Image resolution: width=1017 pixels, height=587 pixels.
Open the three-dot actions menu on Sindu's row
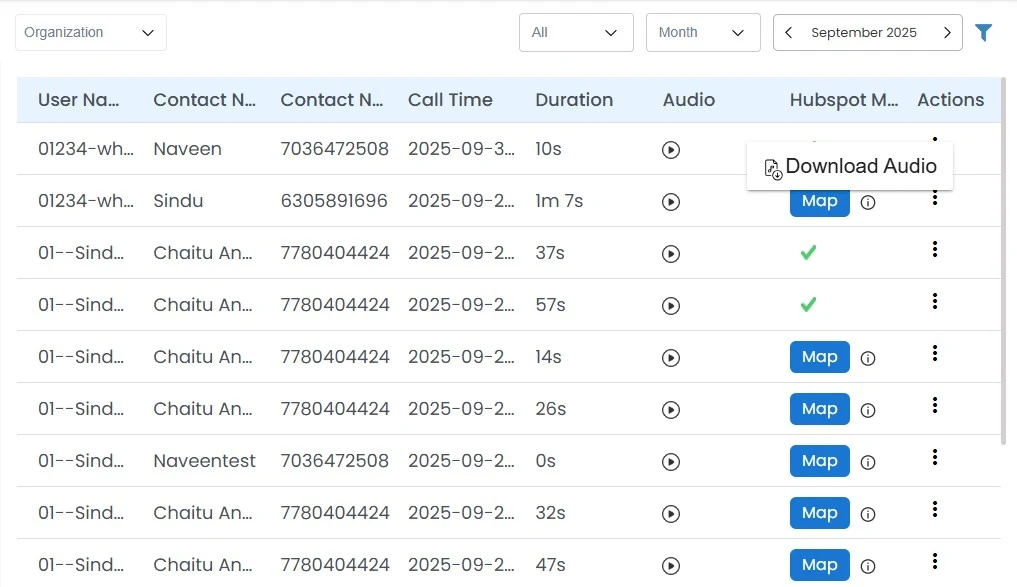click(935, 197)
